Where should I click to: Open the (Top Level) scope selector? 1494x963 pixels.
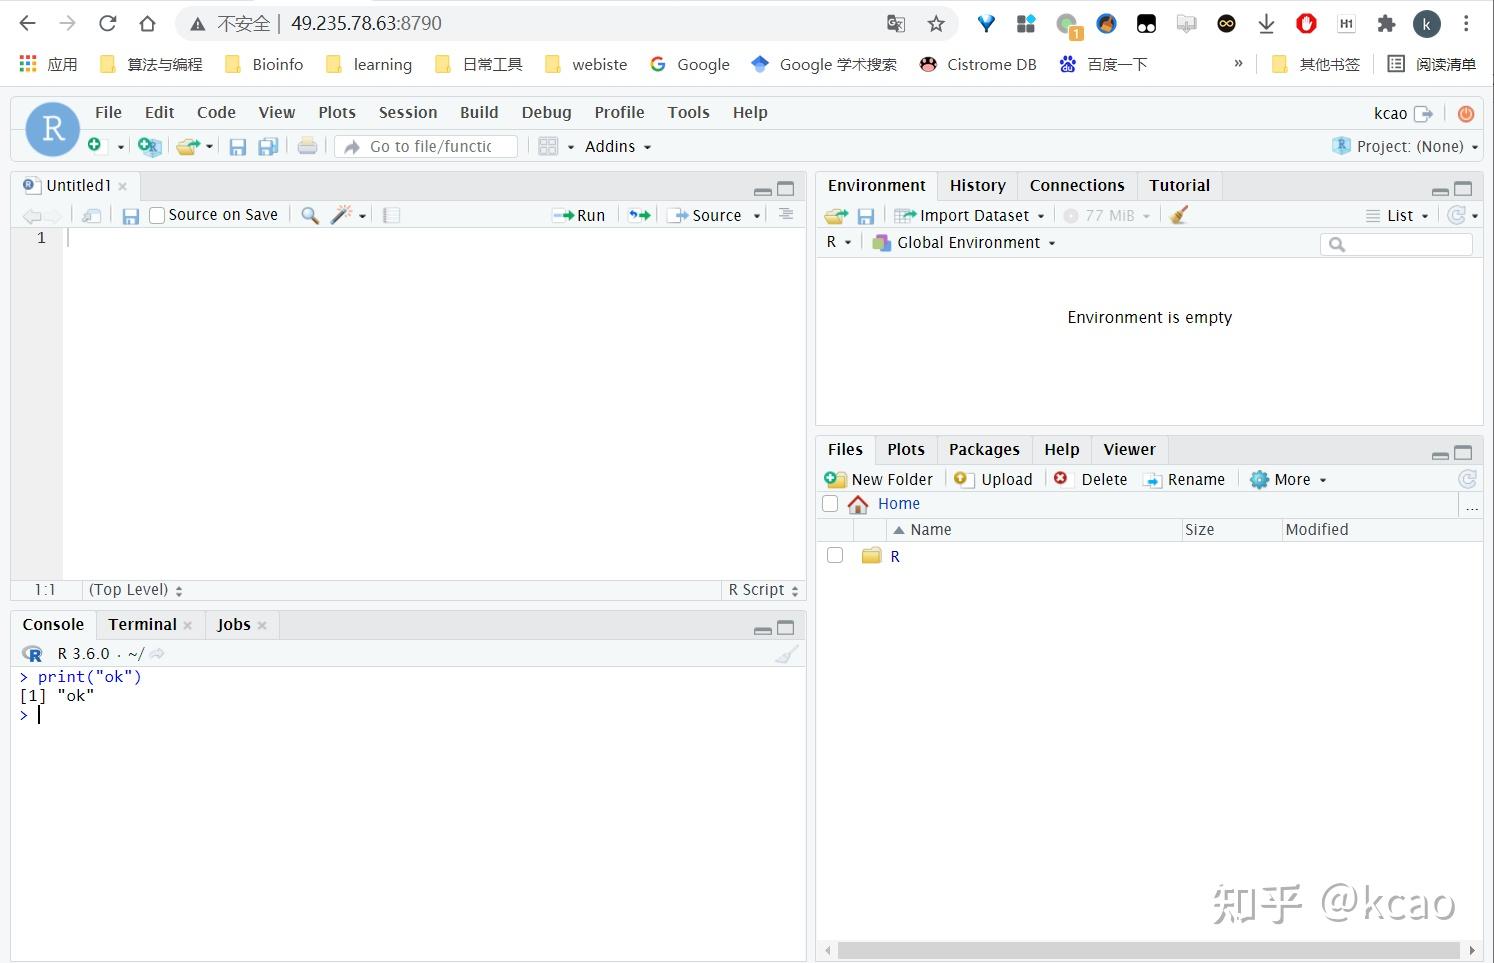pyautogui.click(x=135, y=590)
